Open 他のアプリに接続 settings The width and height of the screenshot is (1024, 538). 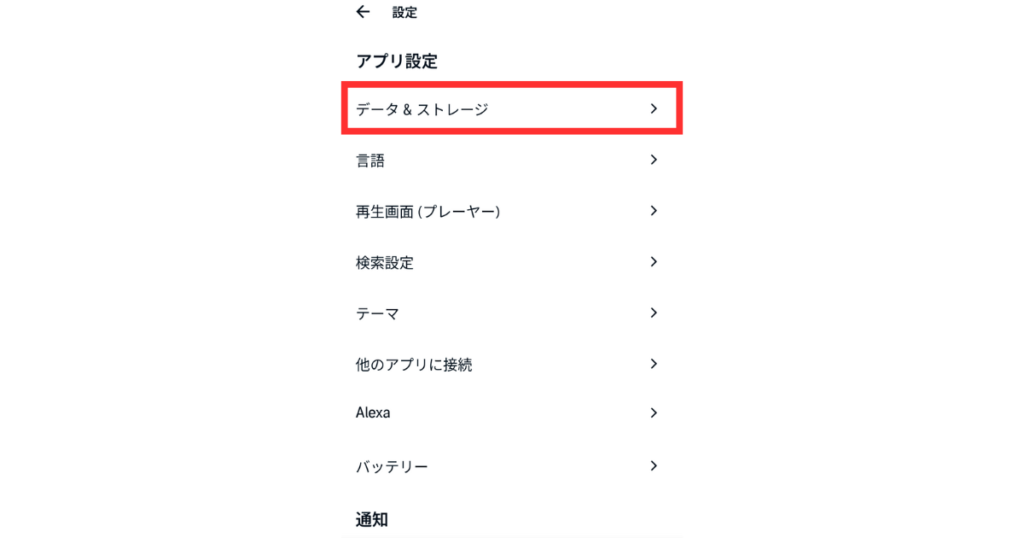[x=512, y=364]
